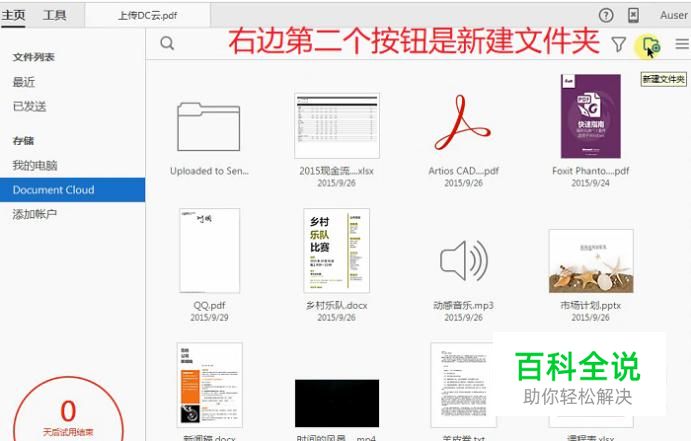Screen dimensions: 691x441
Task: Select the 2015现金流 xlsx thumbnail
Action: [337, 126]
